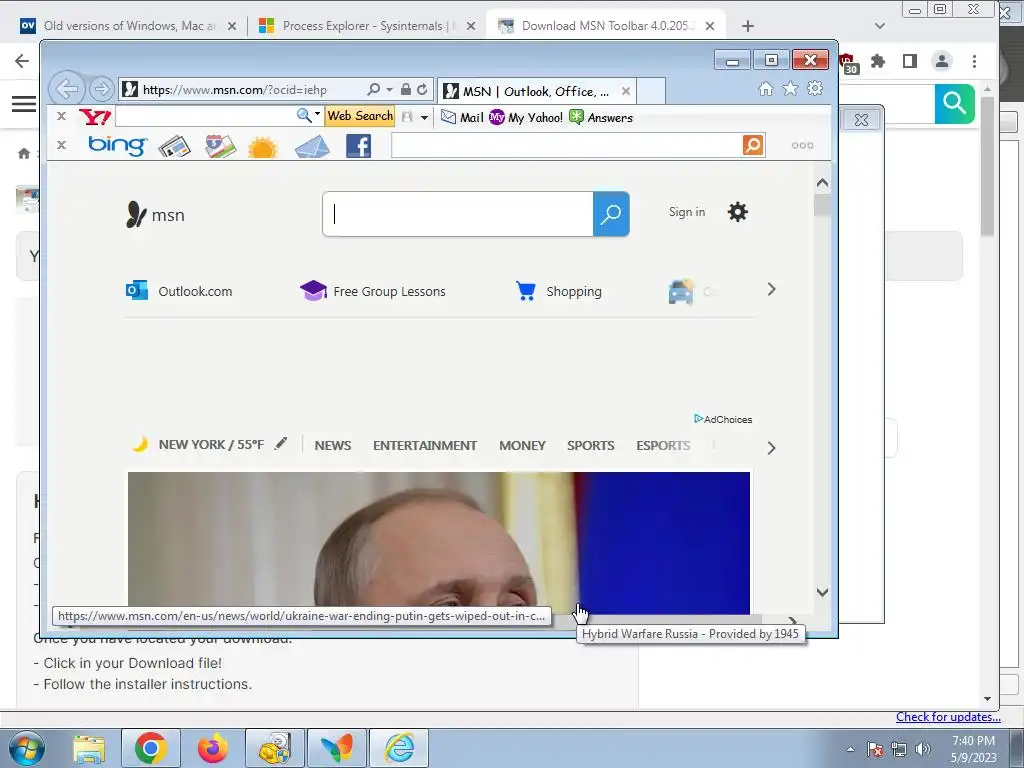Click the Yahoo toolbar magnifier icon
The width and height of the screenshot is (1024, 768).
tap(304, 116)
